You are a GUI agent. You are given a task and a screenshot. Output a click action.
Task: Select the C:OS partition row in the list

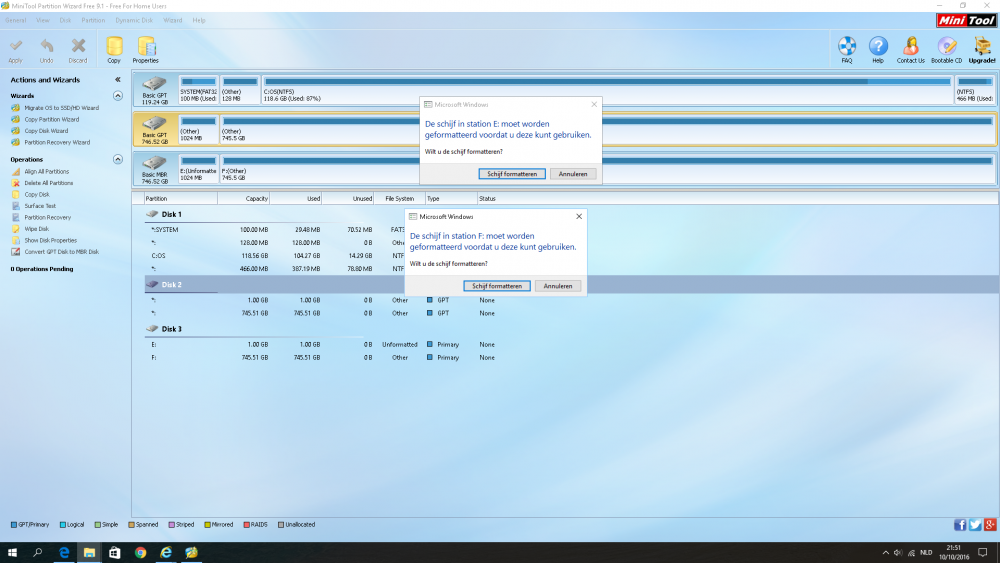point(158,255)
